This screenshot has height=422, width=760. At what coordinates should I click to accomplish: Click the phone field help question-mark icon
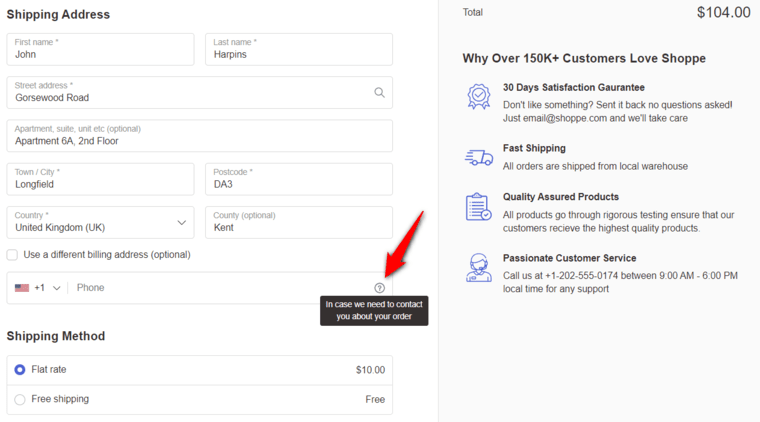click(380, 288)
